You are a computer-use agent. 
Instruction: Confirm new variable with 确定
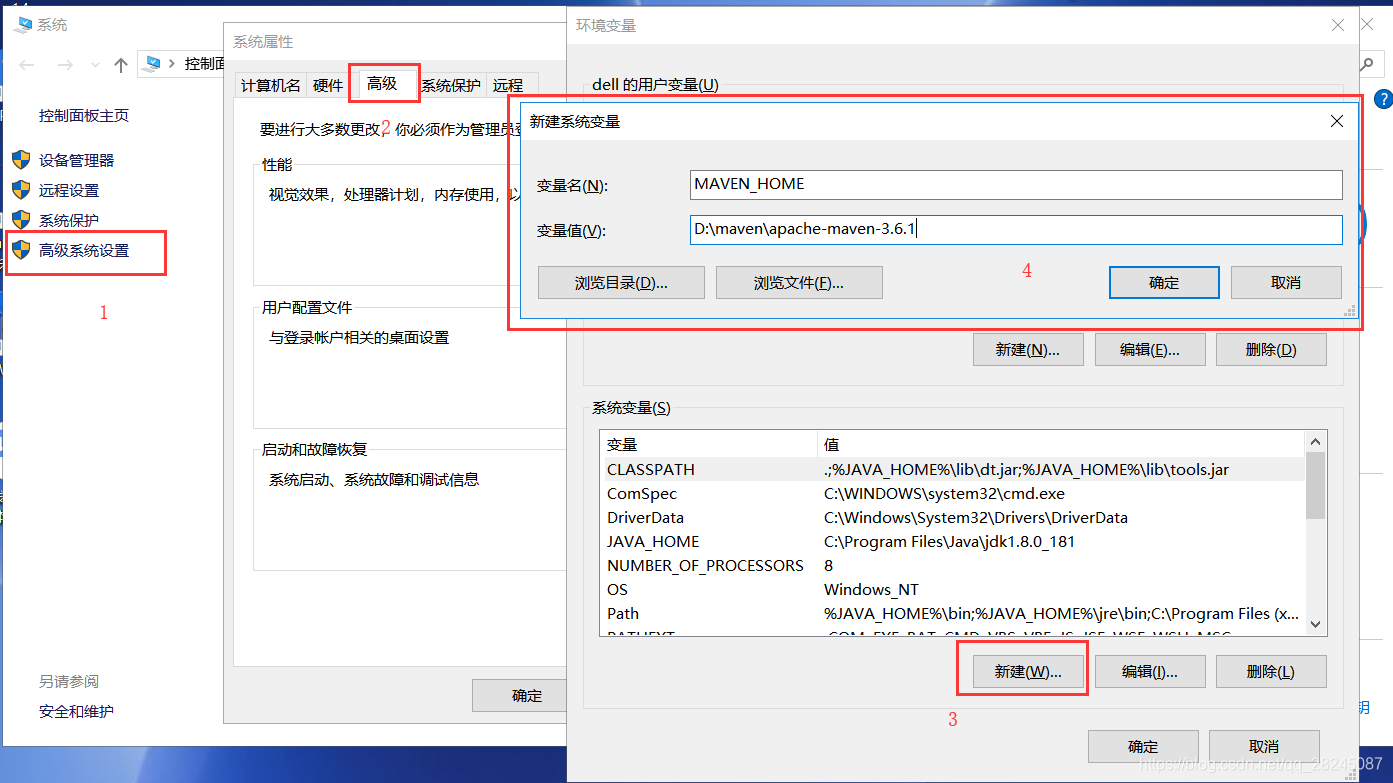click(x=1164, y=282)
